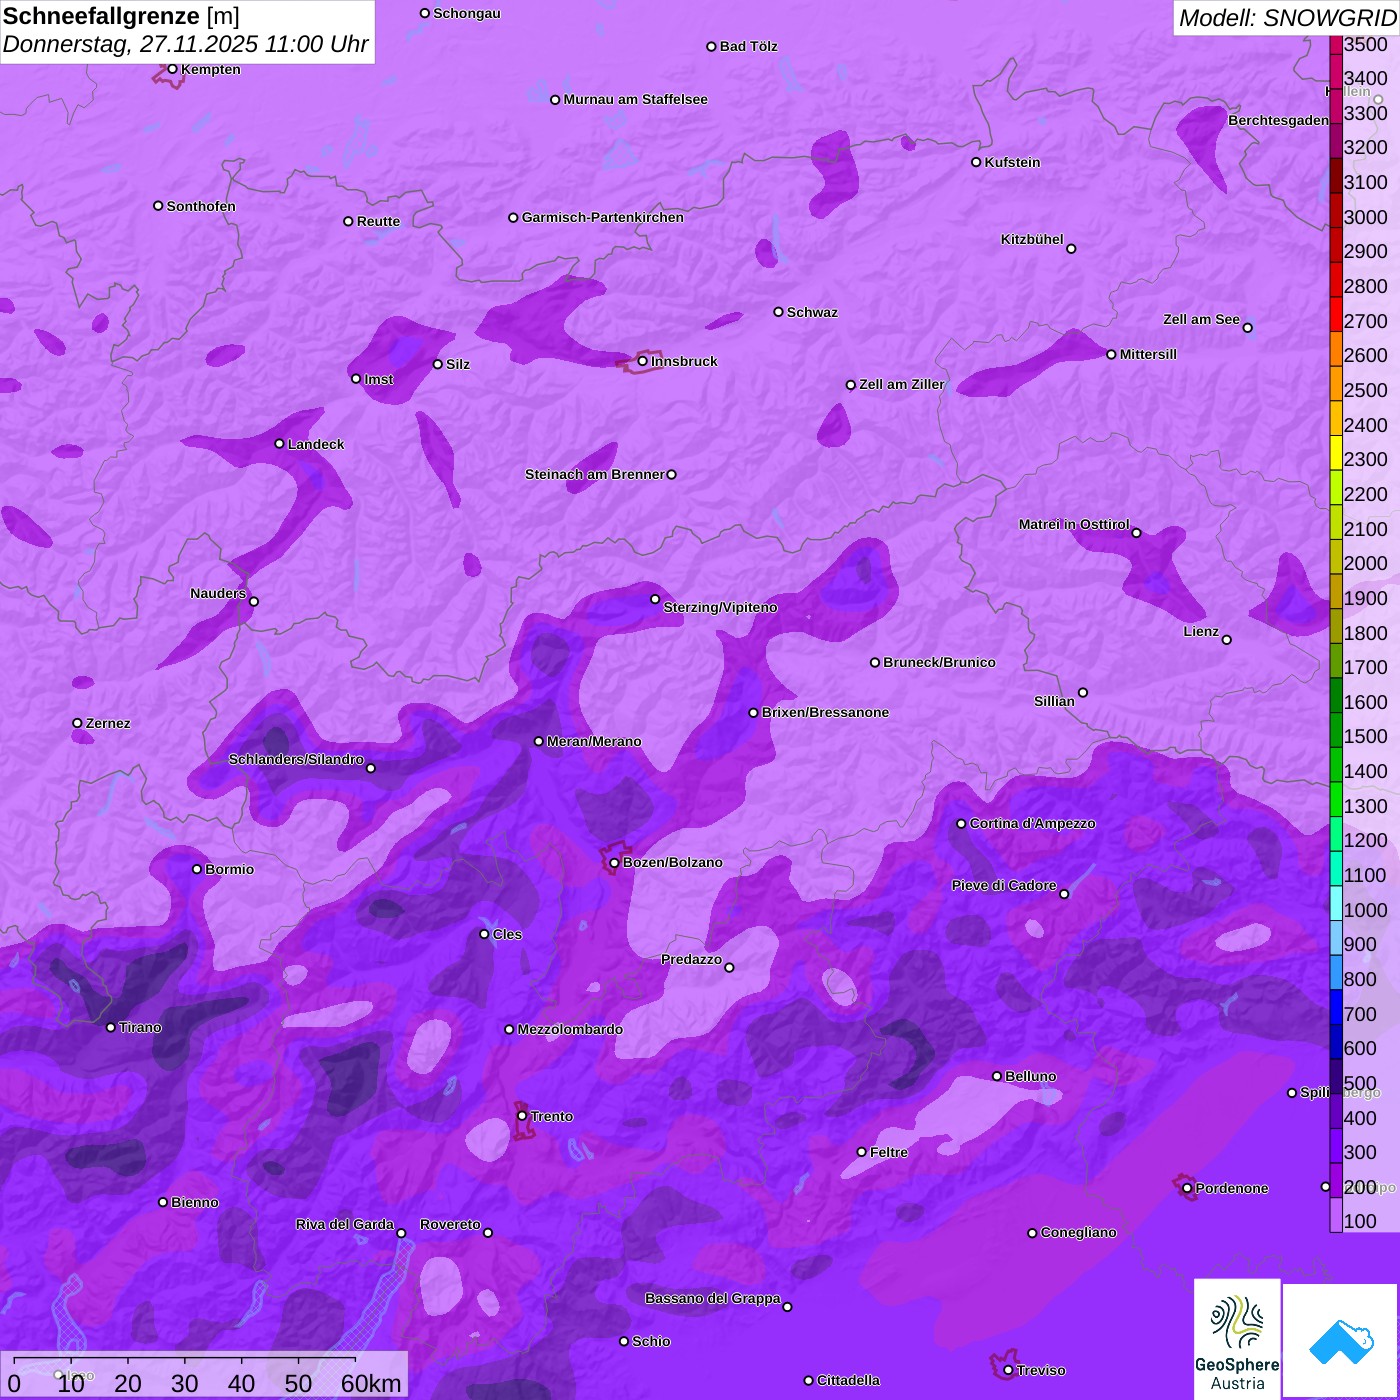This screenshot has height=1400, width=1400.
Task: Click the 'Reutte' city label
Action: coord(379,221)
